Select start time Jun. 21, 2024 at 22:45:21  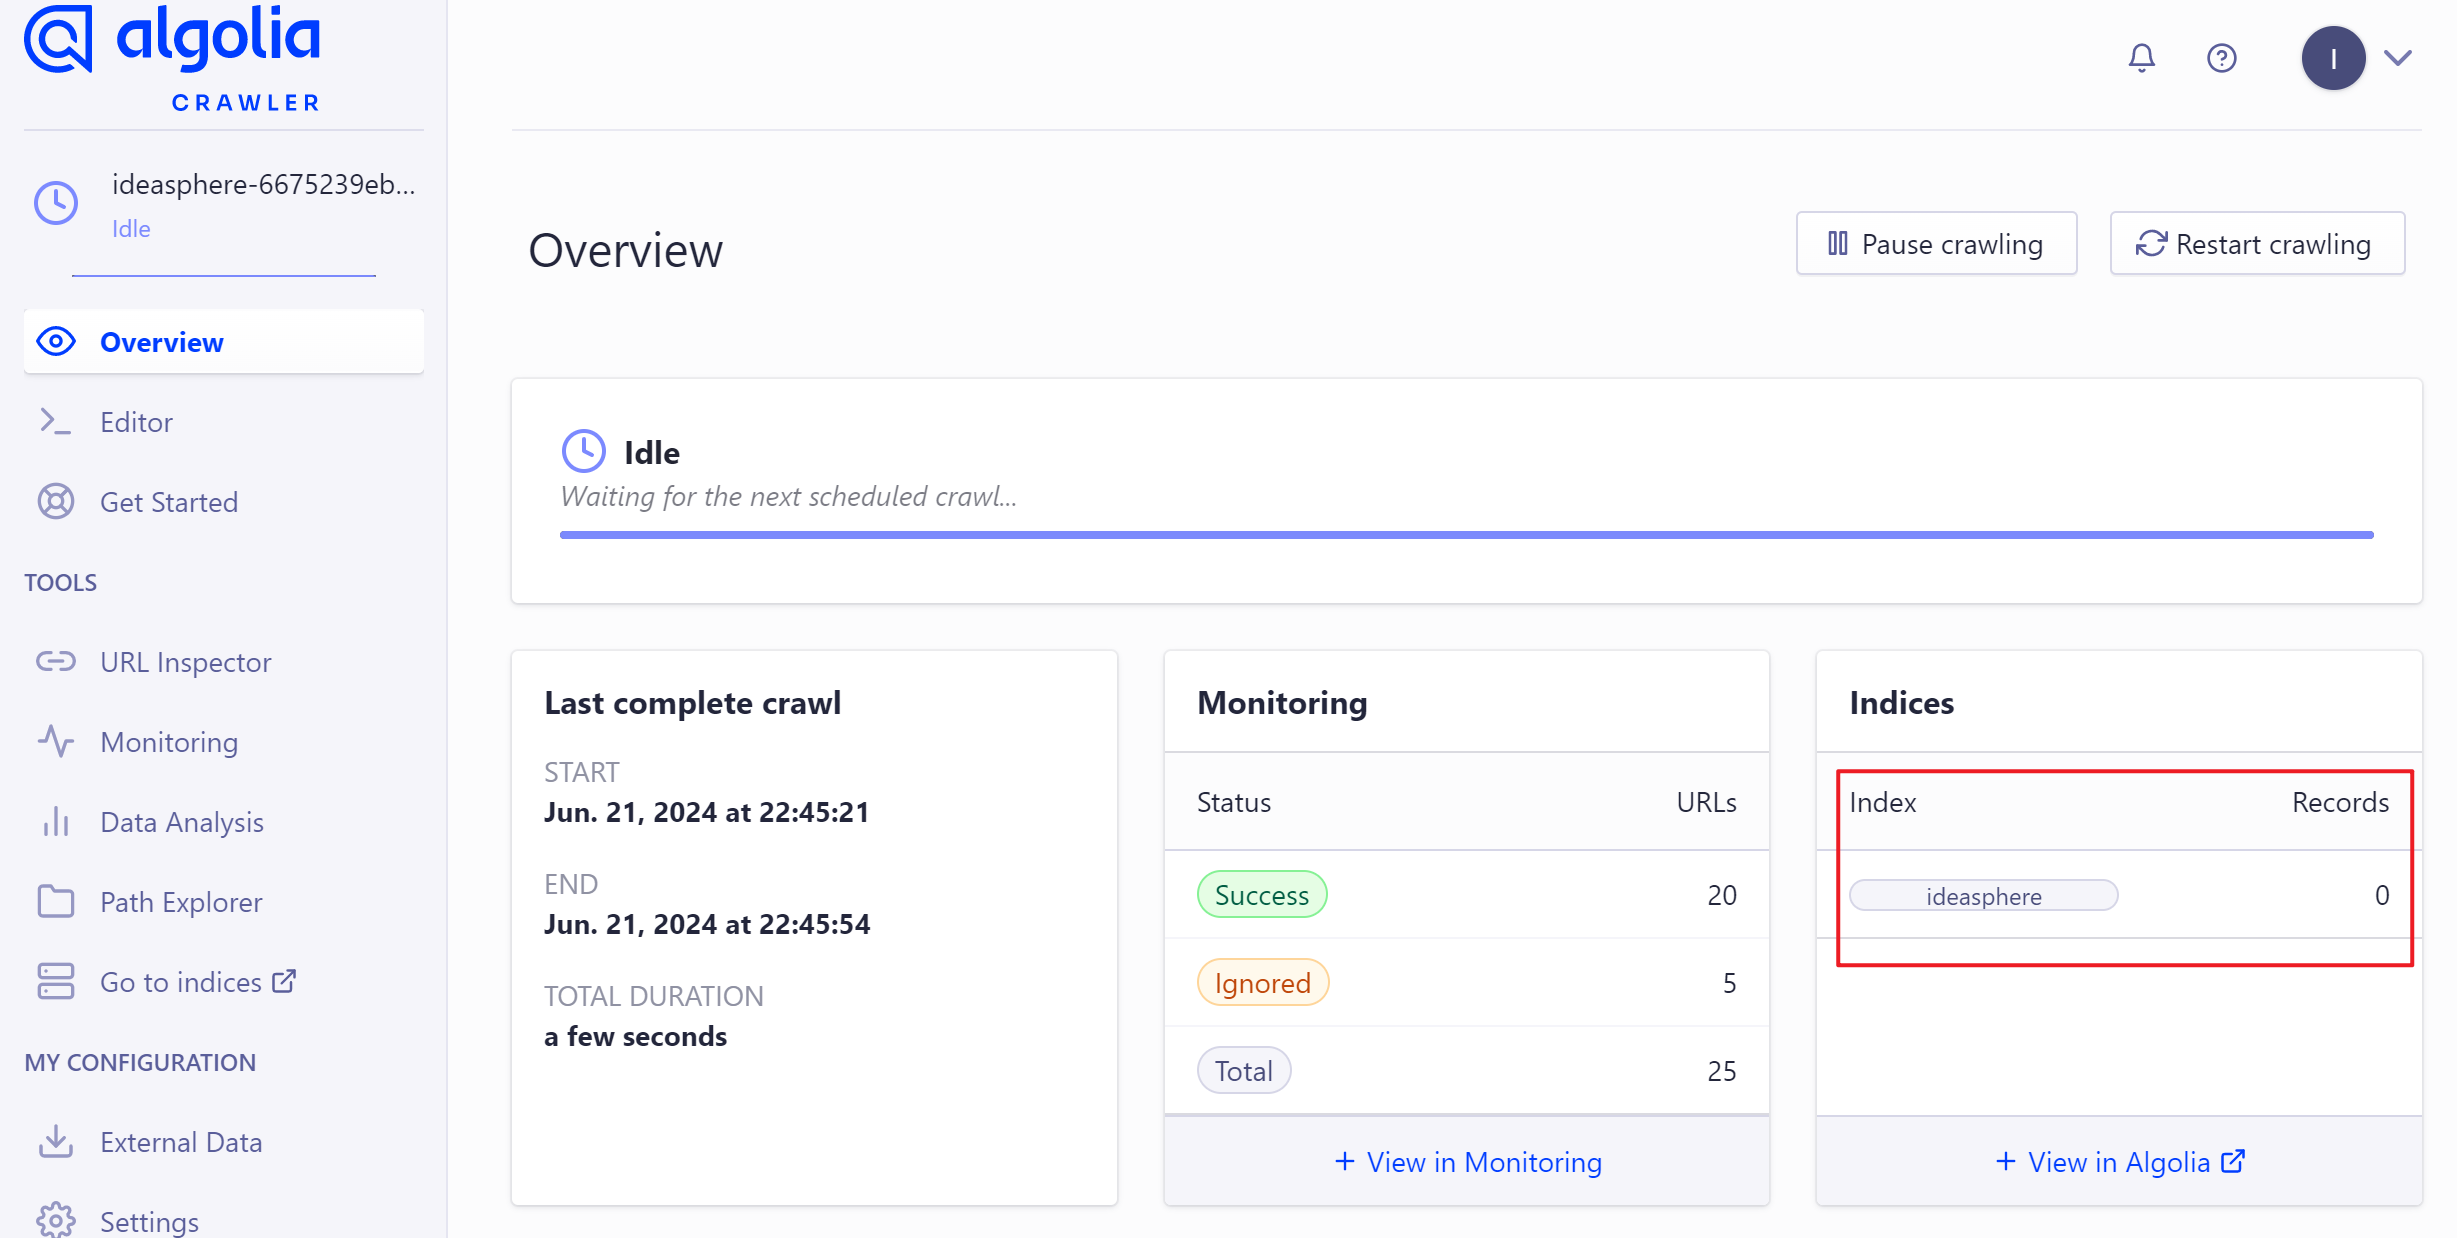707,812
